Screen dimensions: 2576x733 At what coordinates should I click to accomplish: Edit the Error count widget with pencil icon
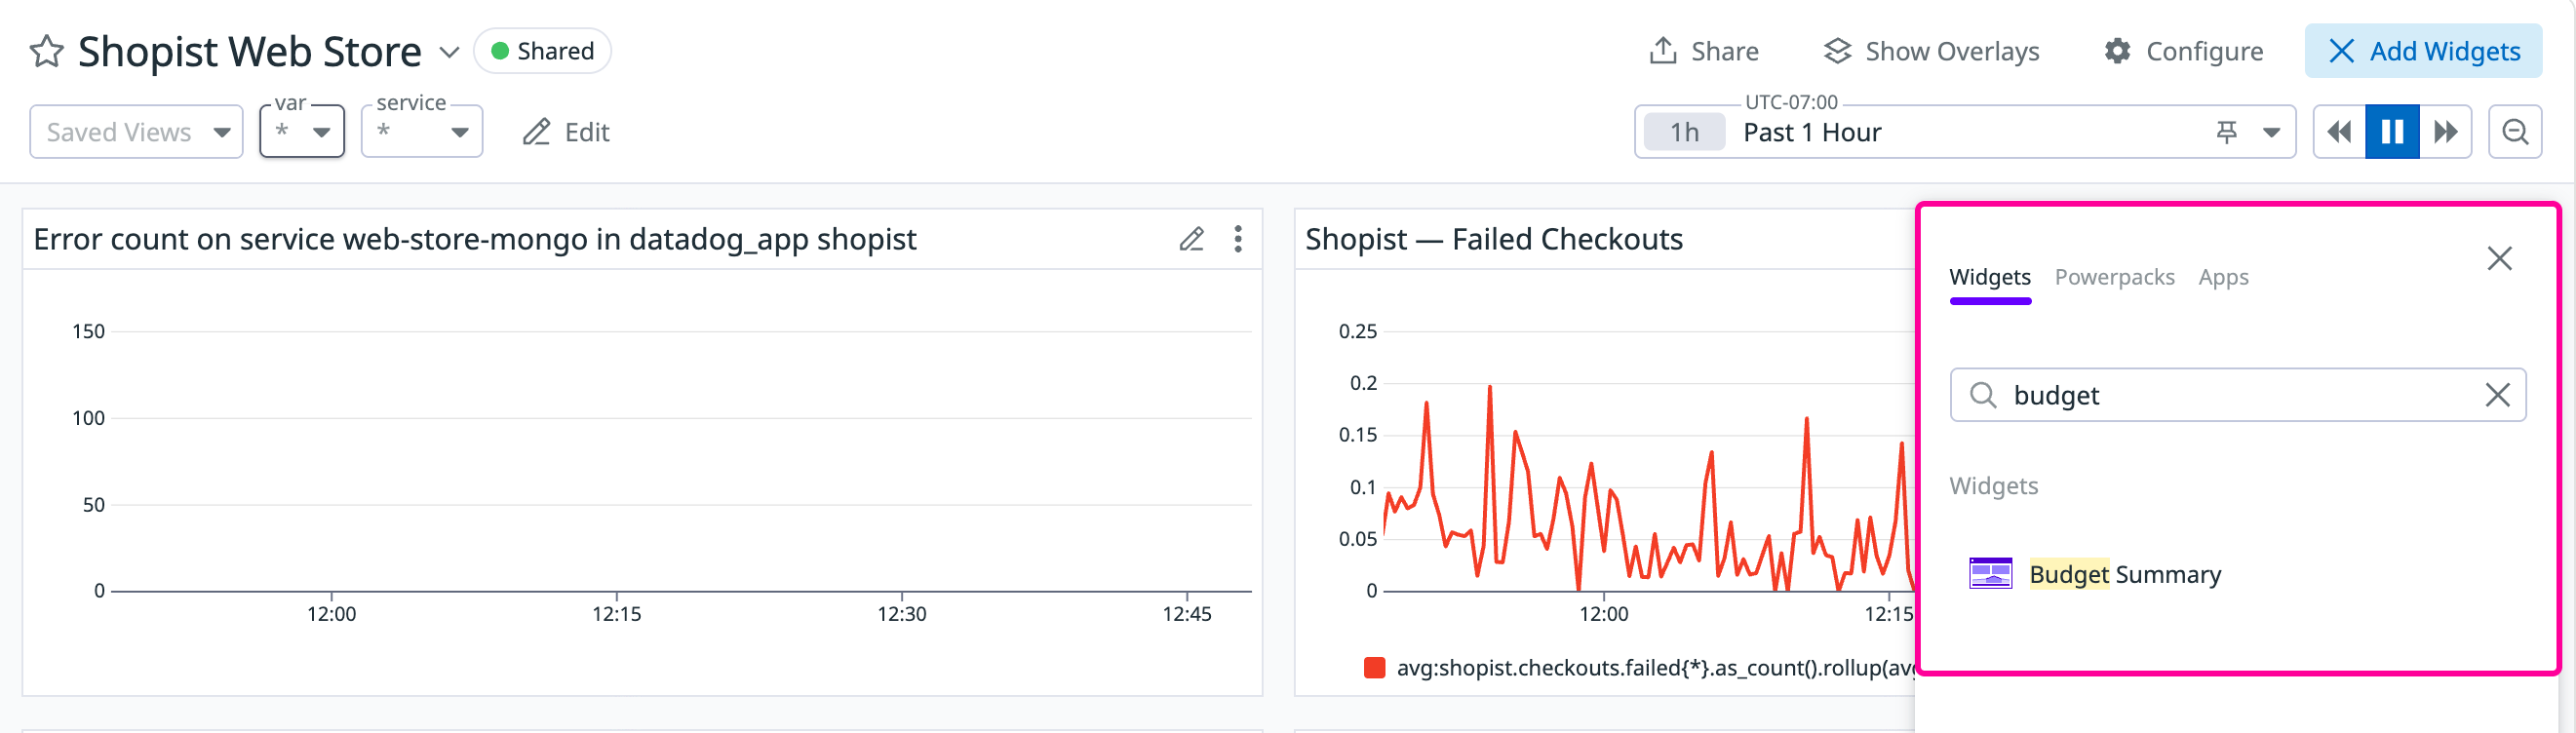1191,239
